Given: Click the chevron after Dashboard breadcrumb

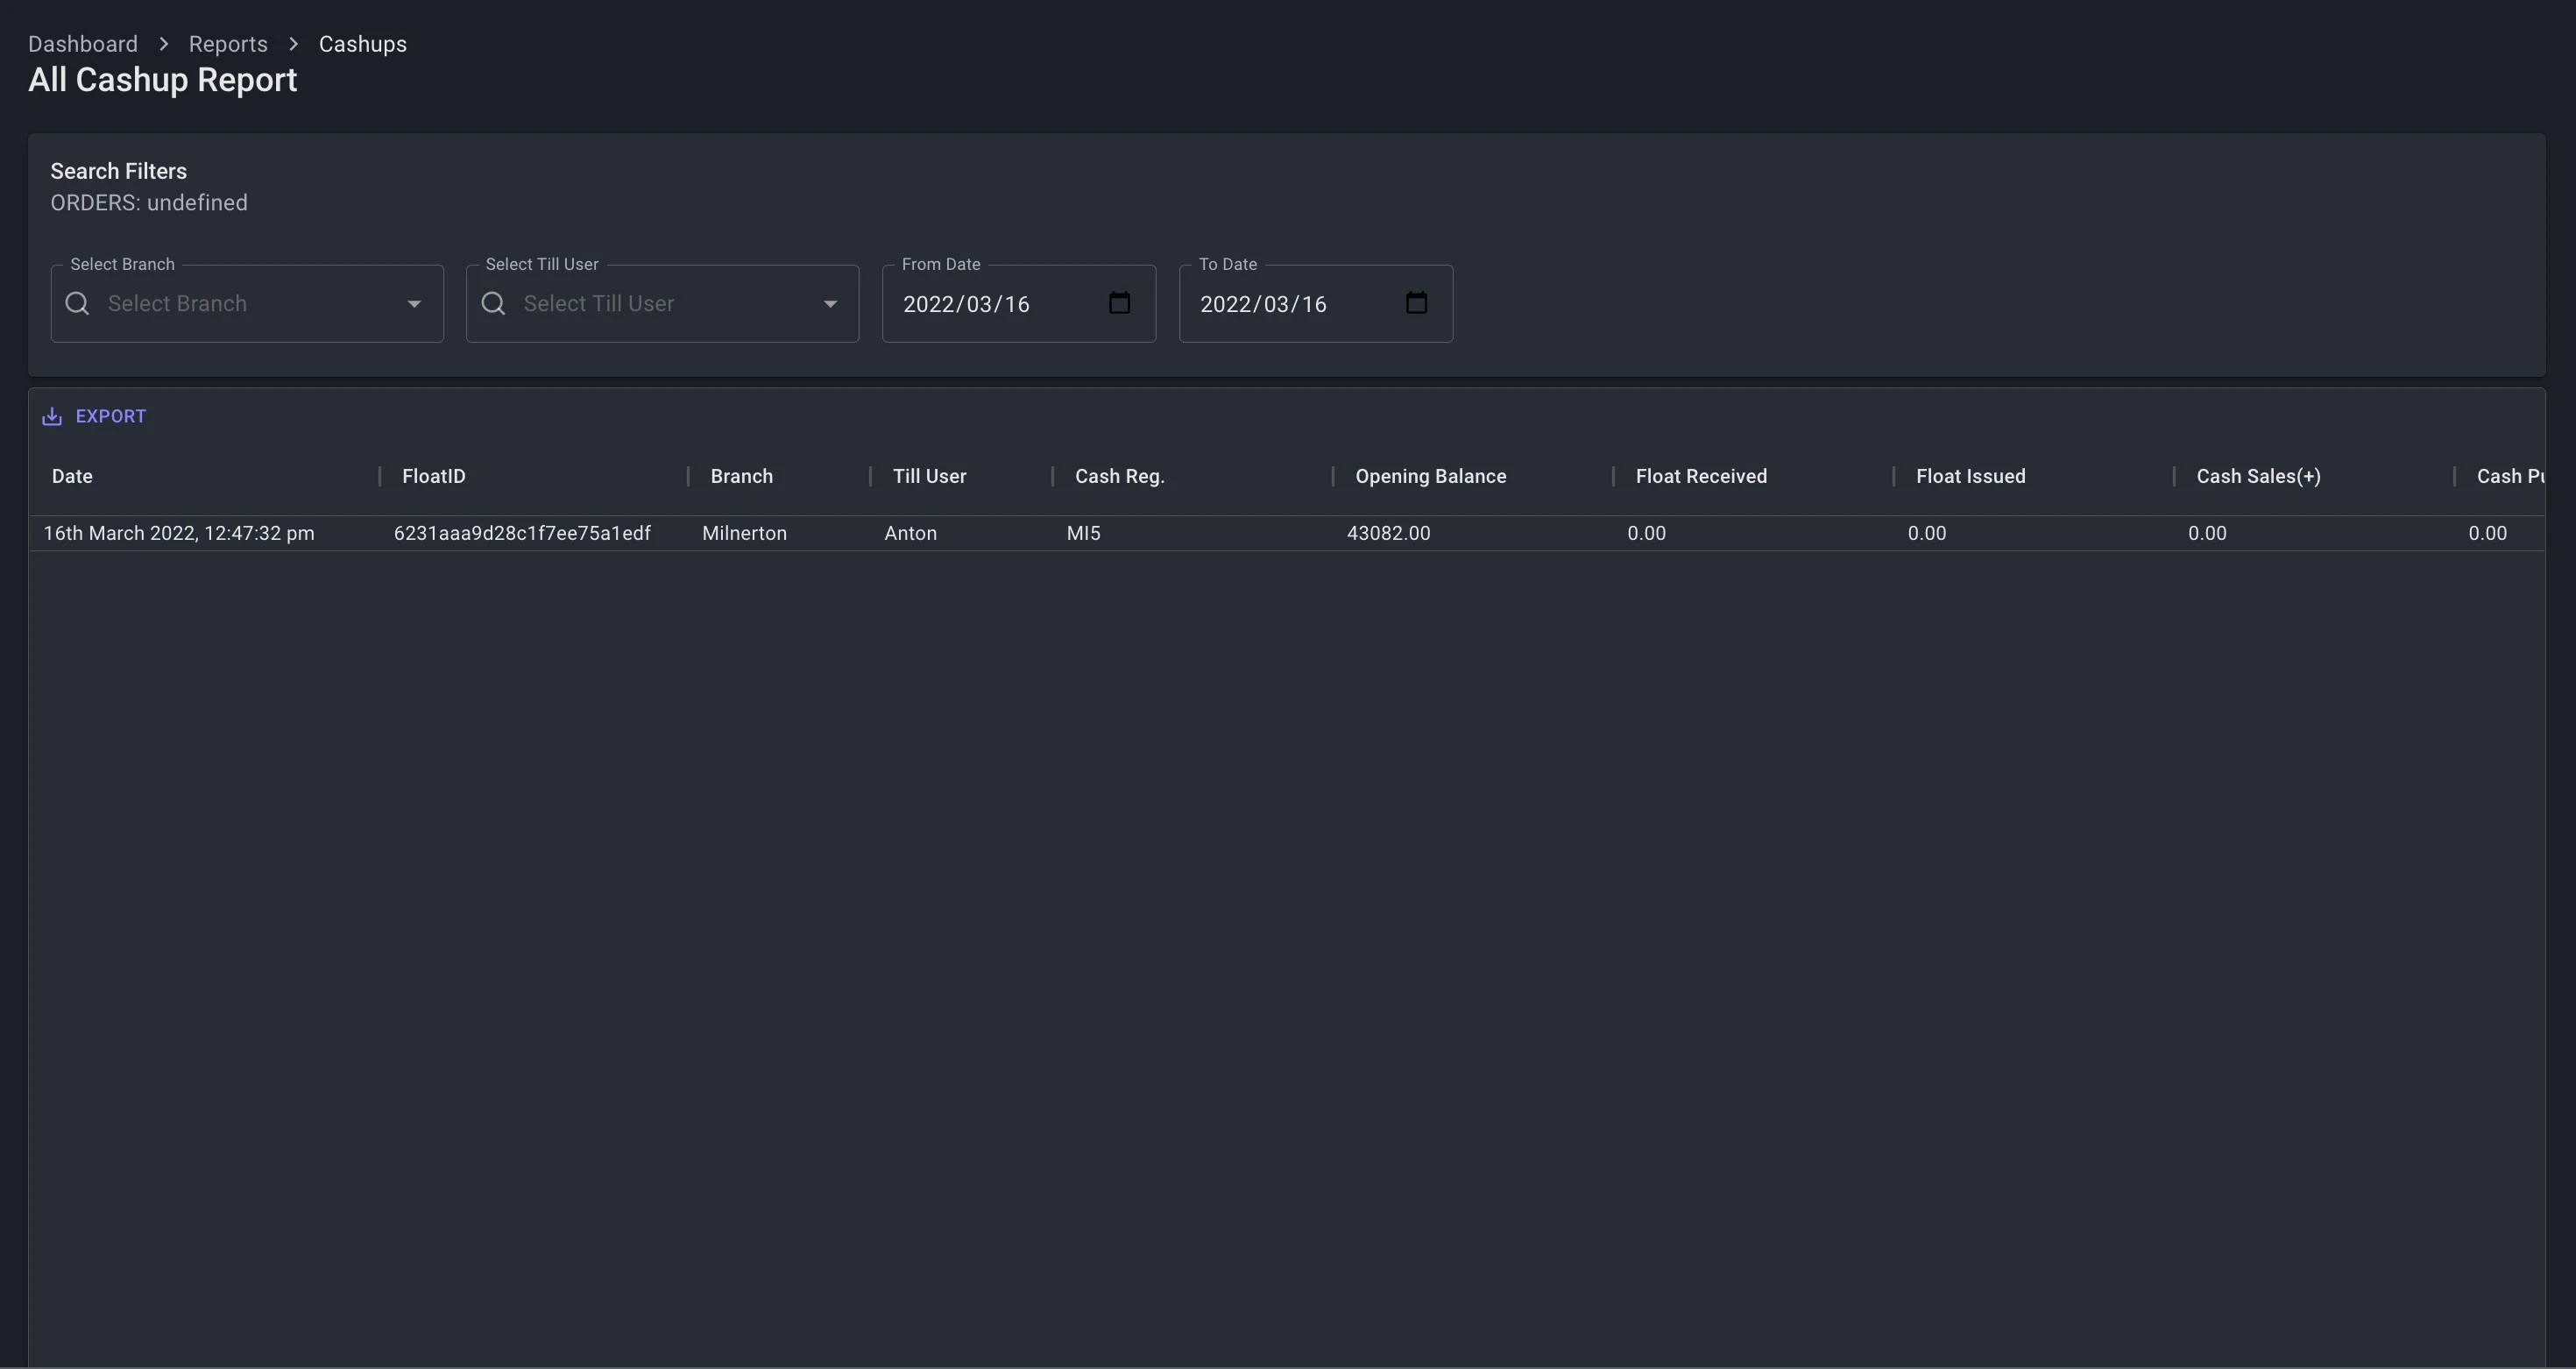Looking at the screenshot, I should pos(164,44).
